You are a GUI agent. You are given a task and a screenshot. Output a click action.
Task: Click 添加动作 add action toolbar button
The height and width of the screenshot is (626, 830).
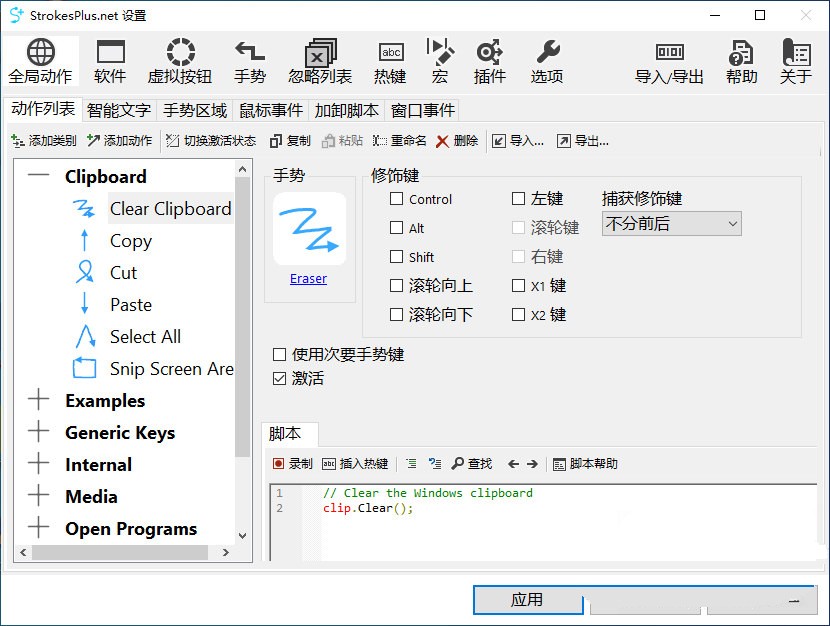pyautogui.click(x=120, y=141)
